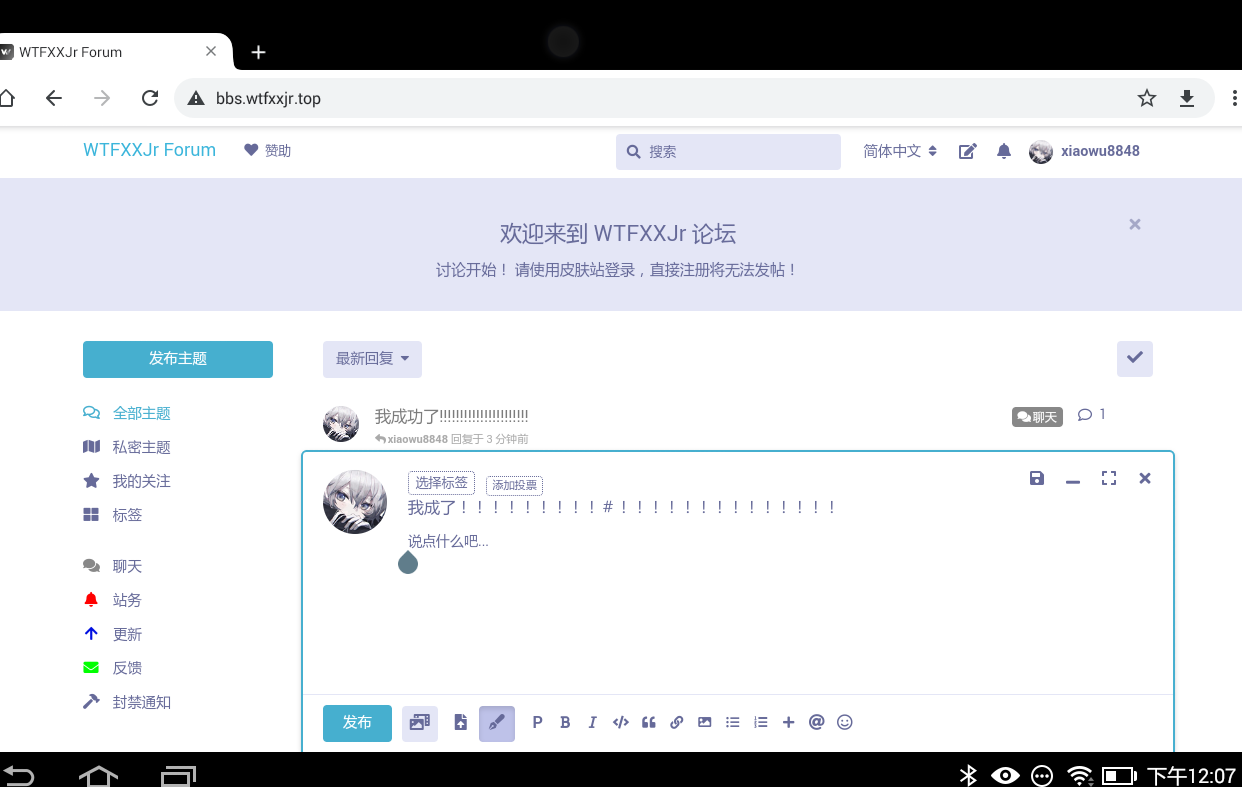Click the forum 搜索 search field
1242x787 pixels.
coord(728,152)
